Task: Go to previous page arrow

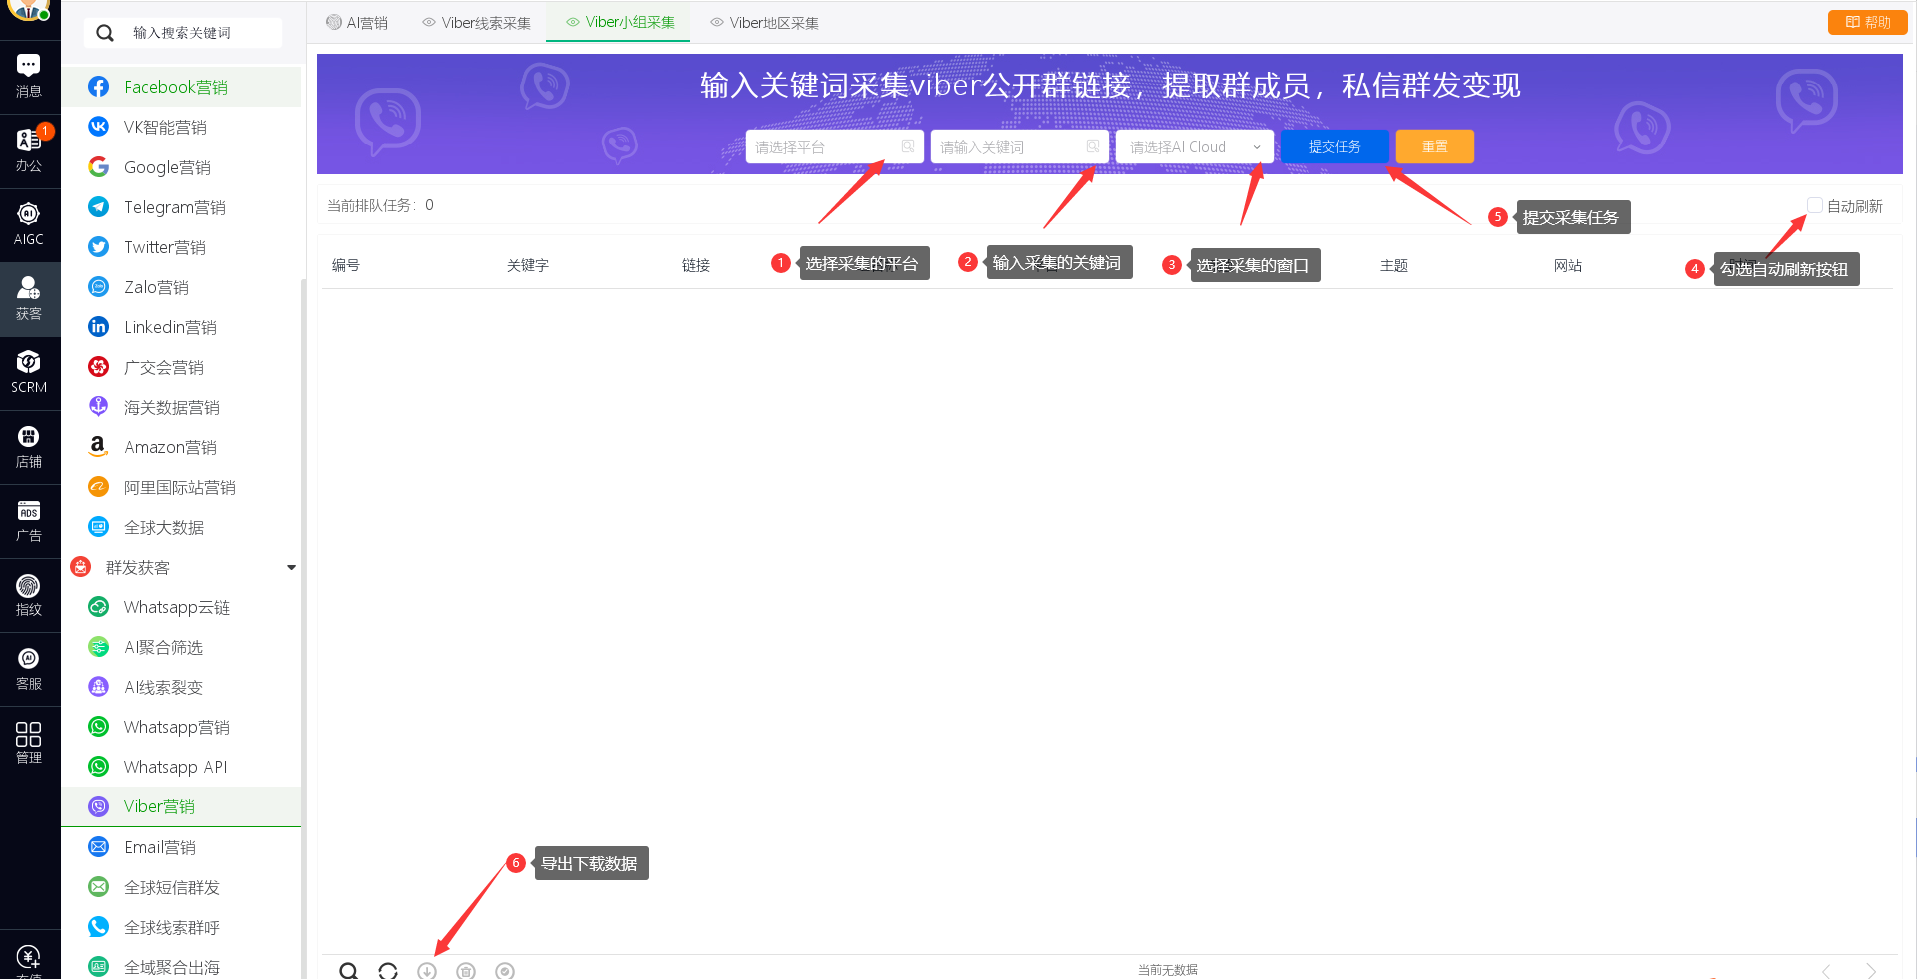Action: coord(1826,970)
